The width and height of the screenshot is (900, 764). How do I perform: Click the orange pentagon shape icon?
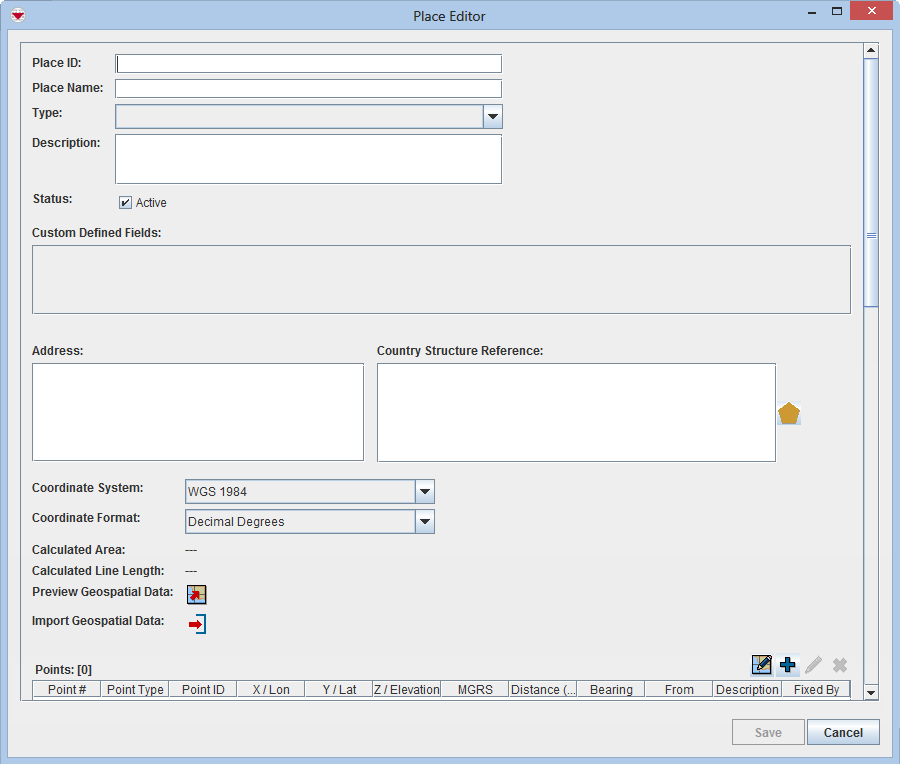pyautogui.click(x=789, y=412)
